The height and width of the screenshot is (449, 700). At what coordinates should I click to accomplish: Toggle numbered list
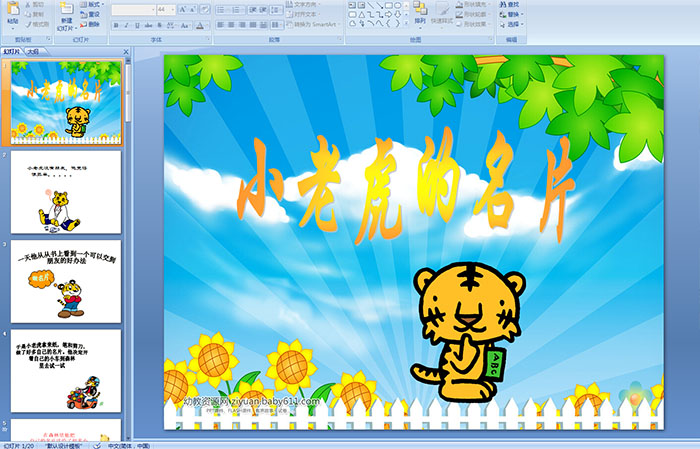coord(235,10)
